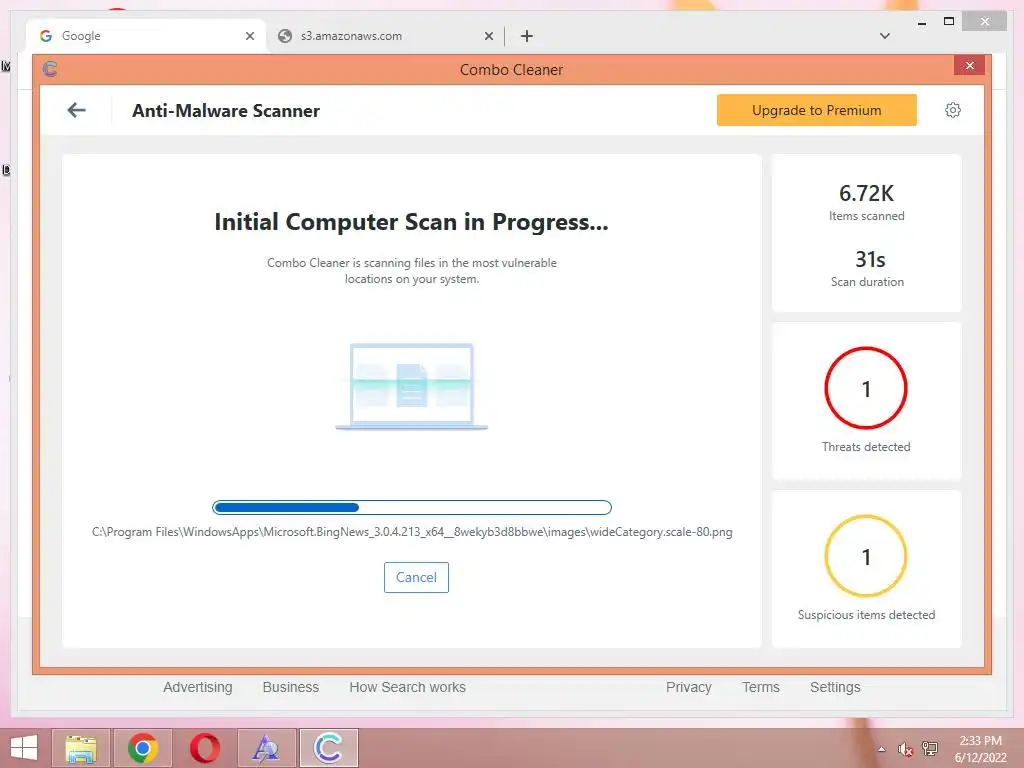Viewport: 1024px width, 768px height.
Task: Open File Explorer from taskbar
Action: 81,748
